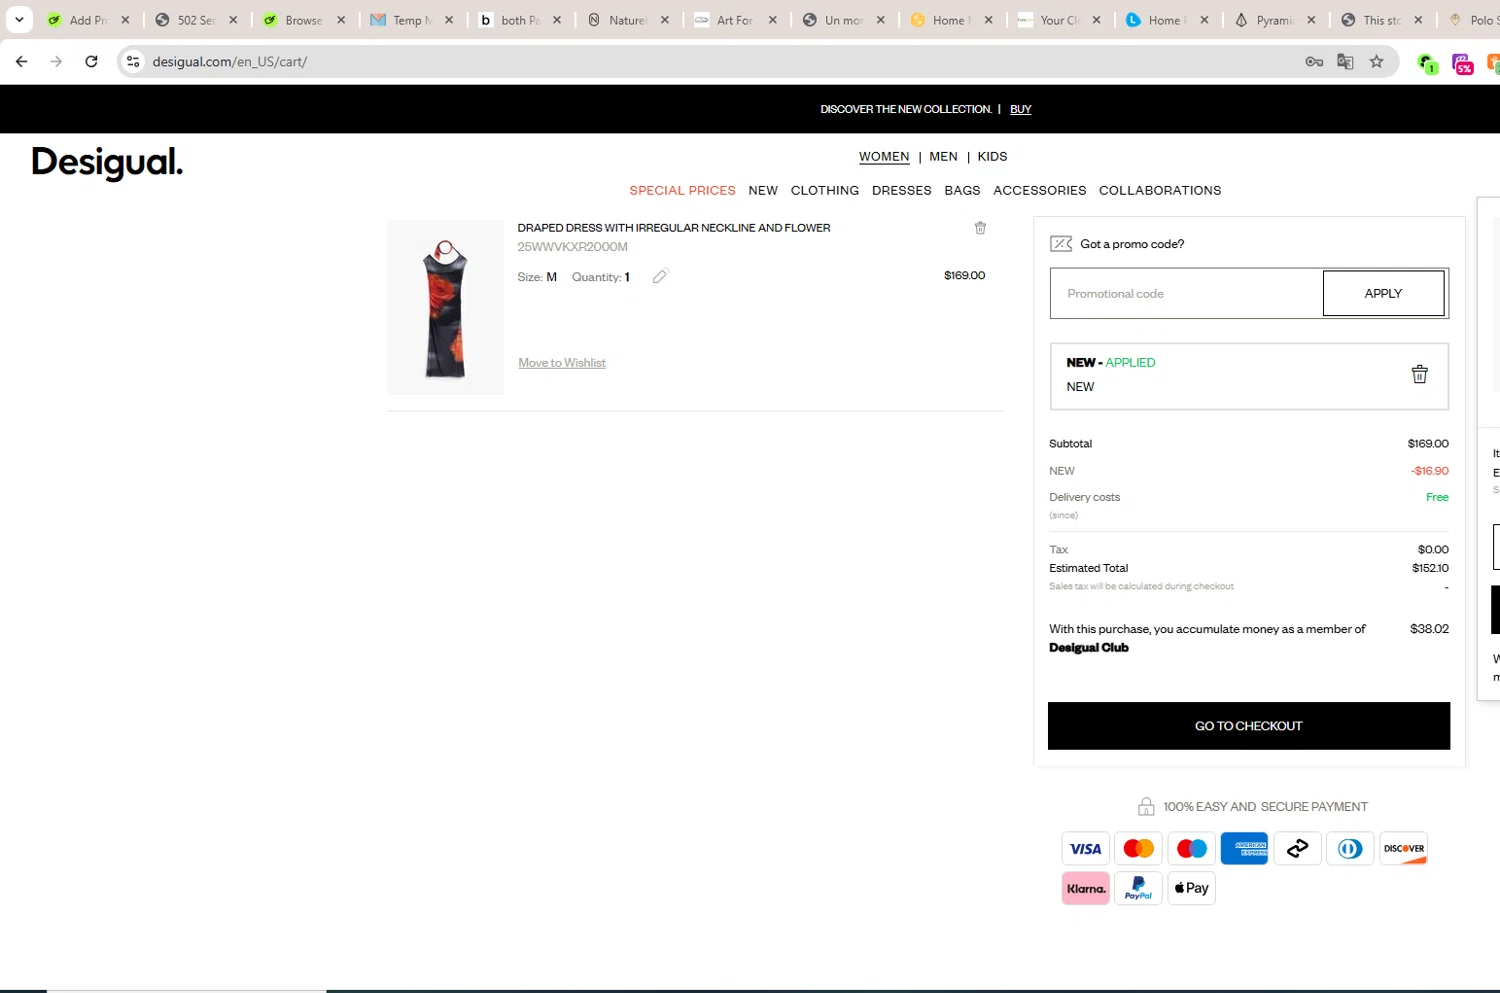Screen dimensions: 1500x993
Task: Switch to the Art For tab
Action: (x=735, y=20)
